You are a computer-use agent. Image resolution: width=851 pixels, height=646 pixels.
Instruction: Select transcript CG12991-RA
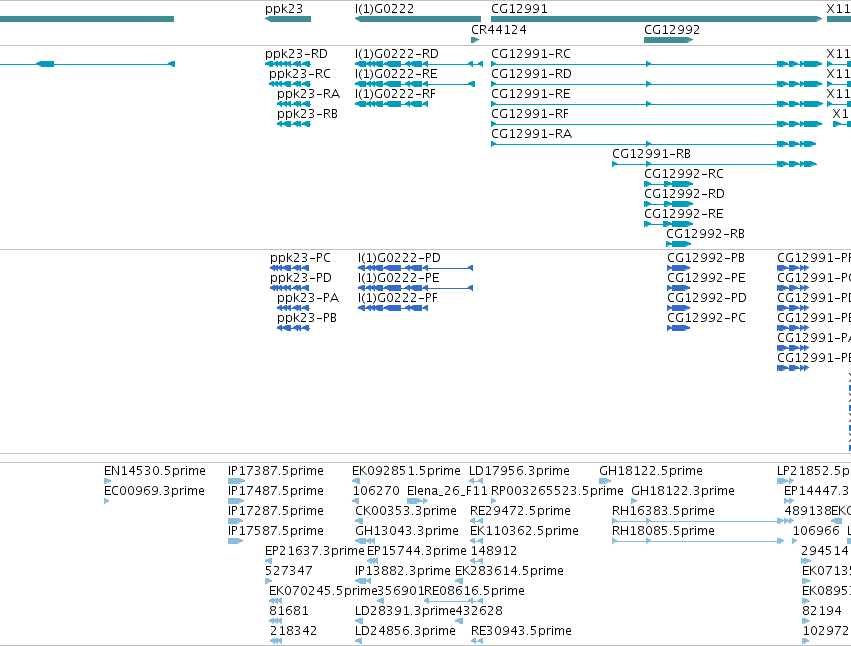[653, 144]
